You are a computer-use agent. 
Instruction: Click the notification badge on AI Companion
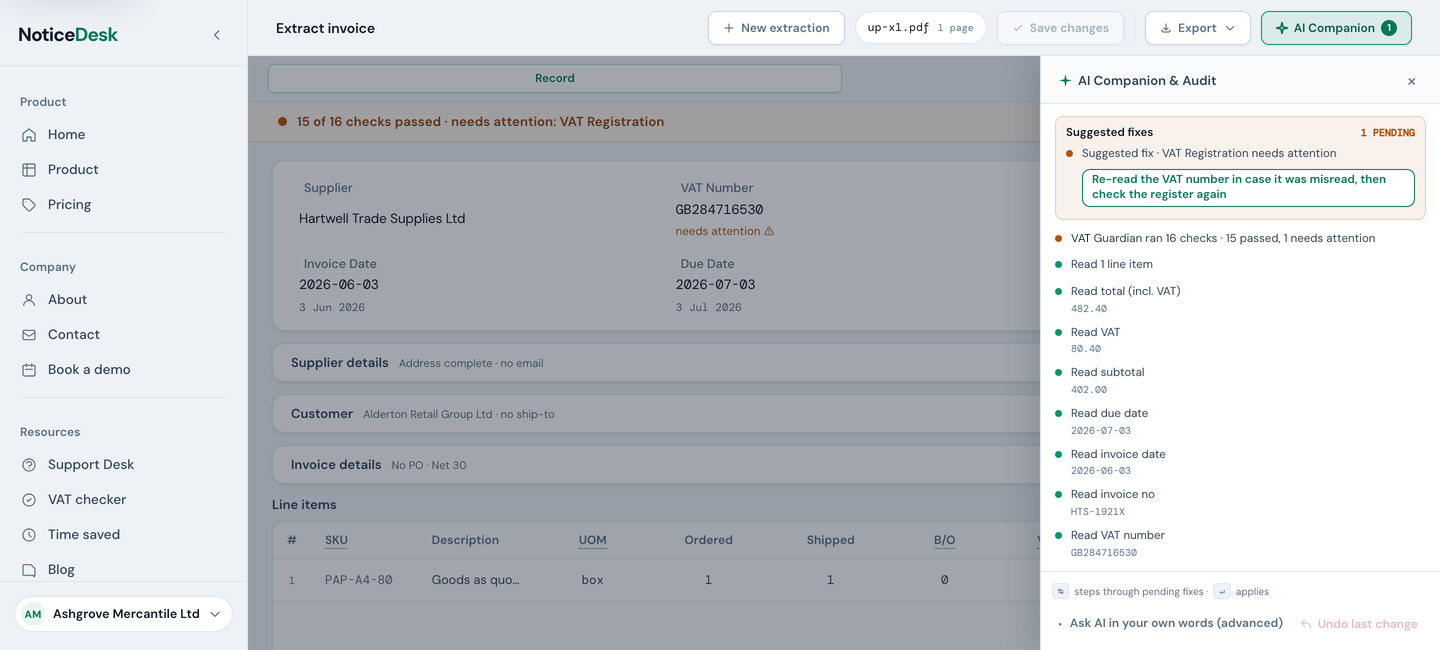[1388, 28]
